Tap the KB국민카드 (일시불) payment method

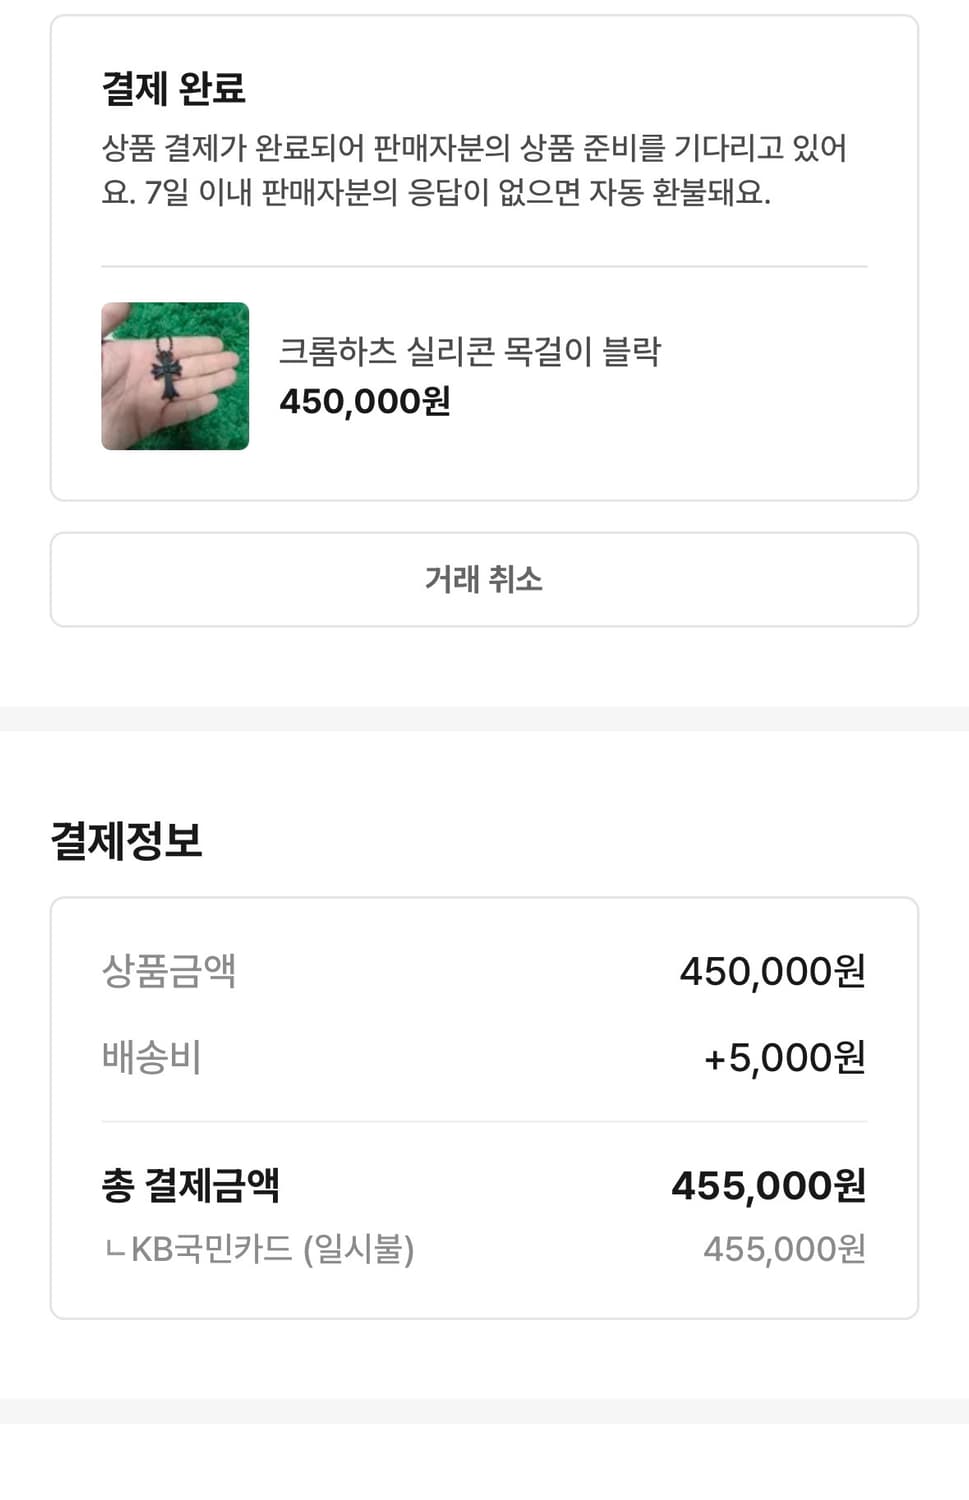pos(272,1249)
